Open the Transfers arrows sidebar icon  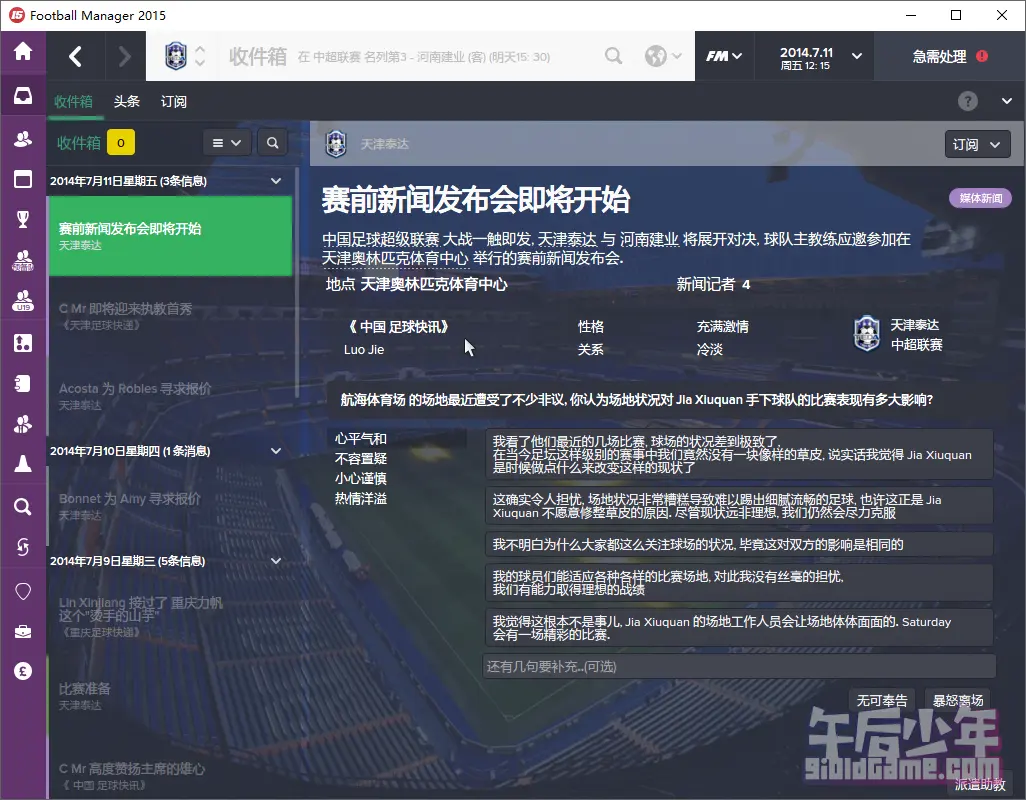click(x=23, y=546)
